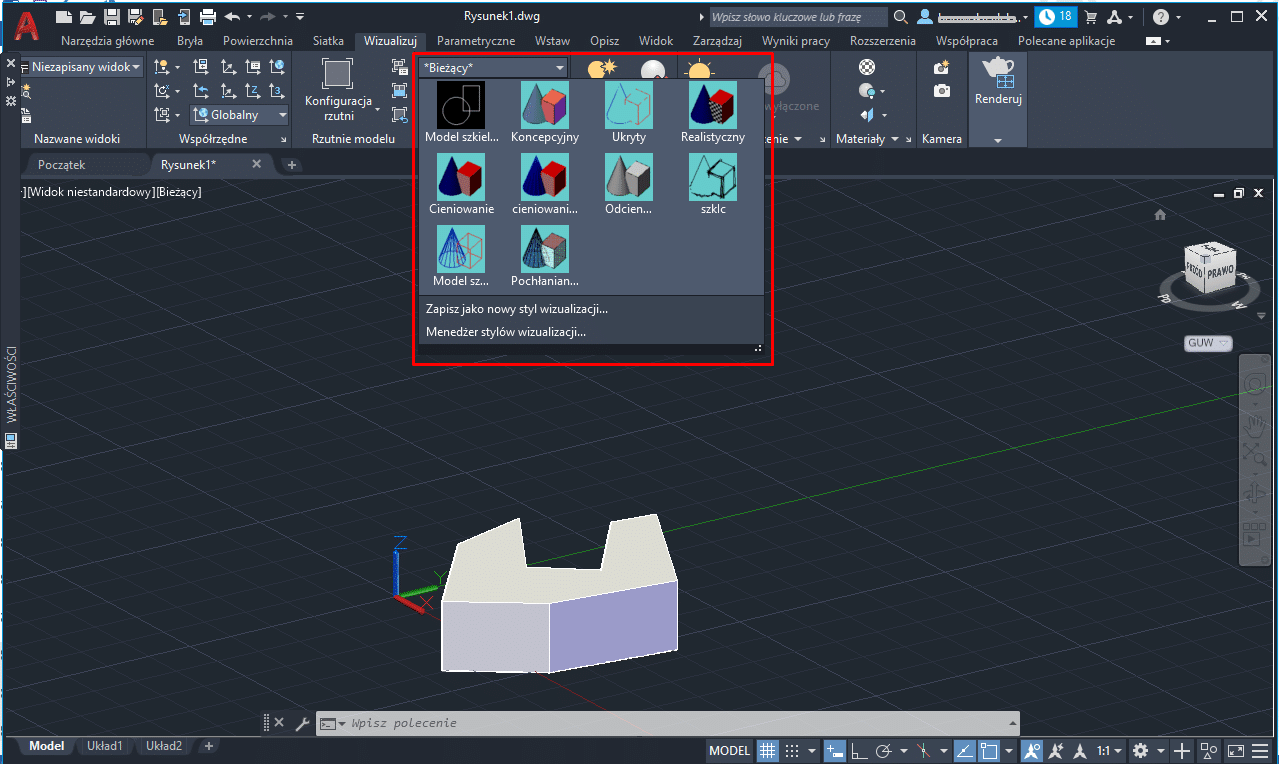Select the Cieniowanie visual style
The height and width of the screenshot is (764, 1279).
coord(461,185)
